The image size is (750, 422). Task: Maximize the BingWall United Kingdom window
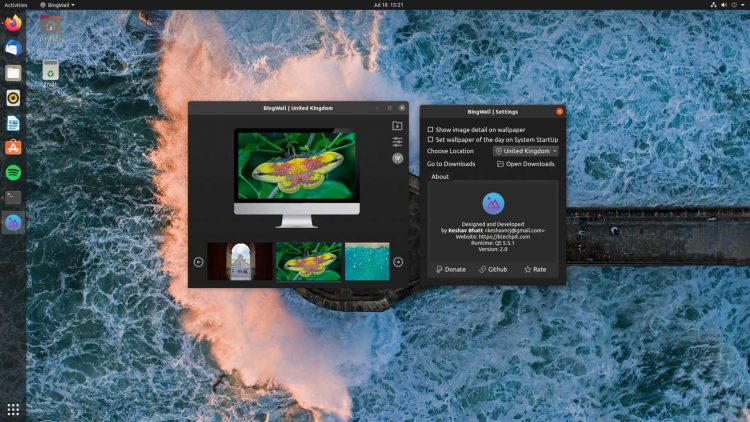tap(389, 108)
